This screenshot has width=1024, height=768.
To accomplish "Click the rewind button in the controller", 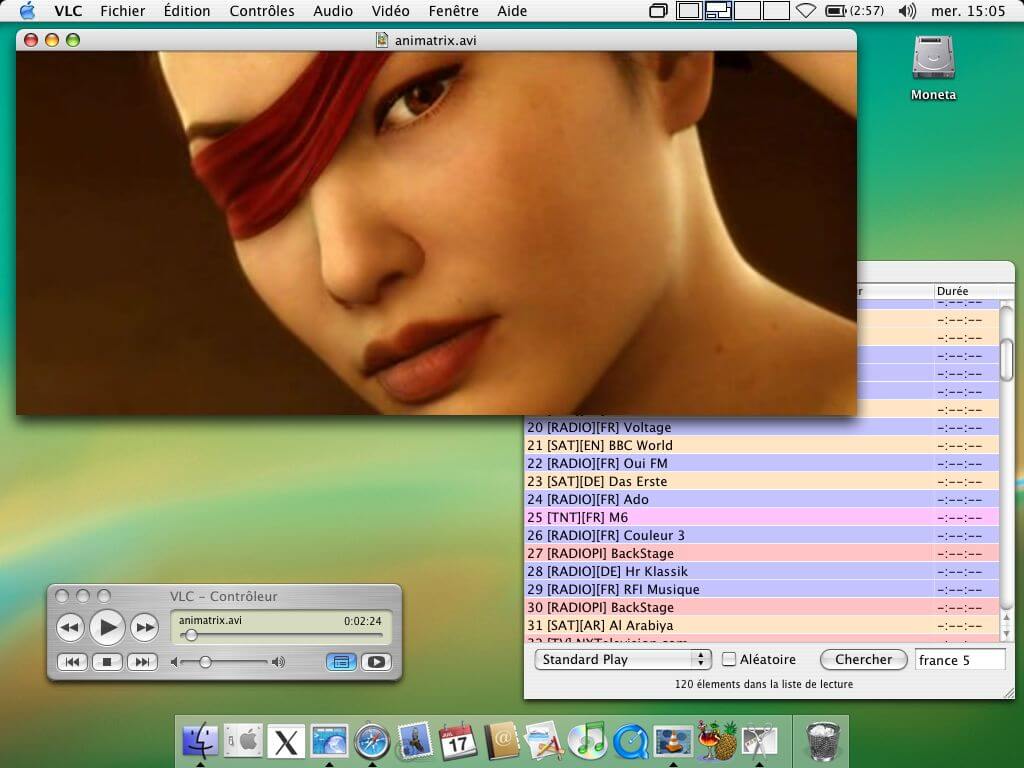I will pos(70,627).
